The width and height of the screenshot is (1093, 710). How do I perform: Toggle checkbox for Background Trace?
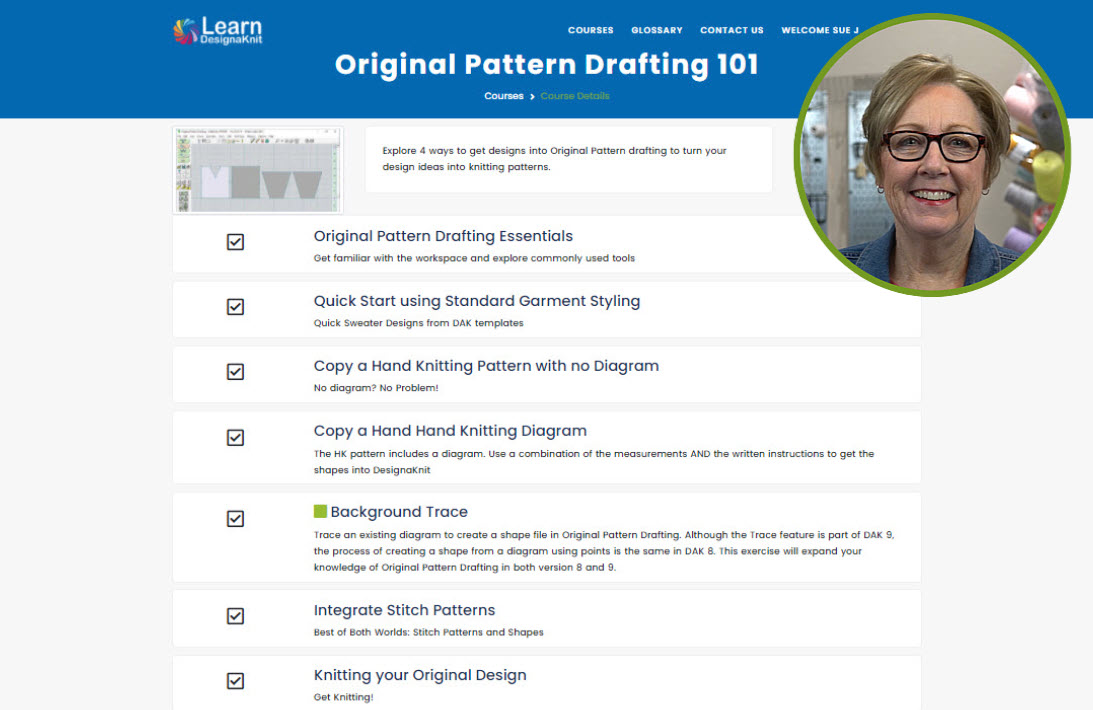click(236, 518)
